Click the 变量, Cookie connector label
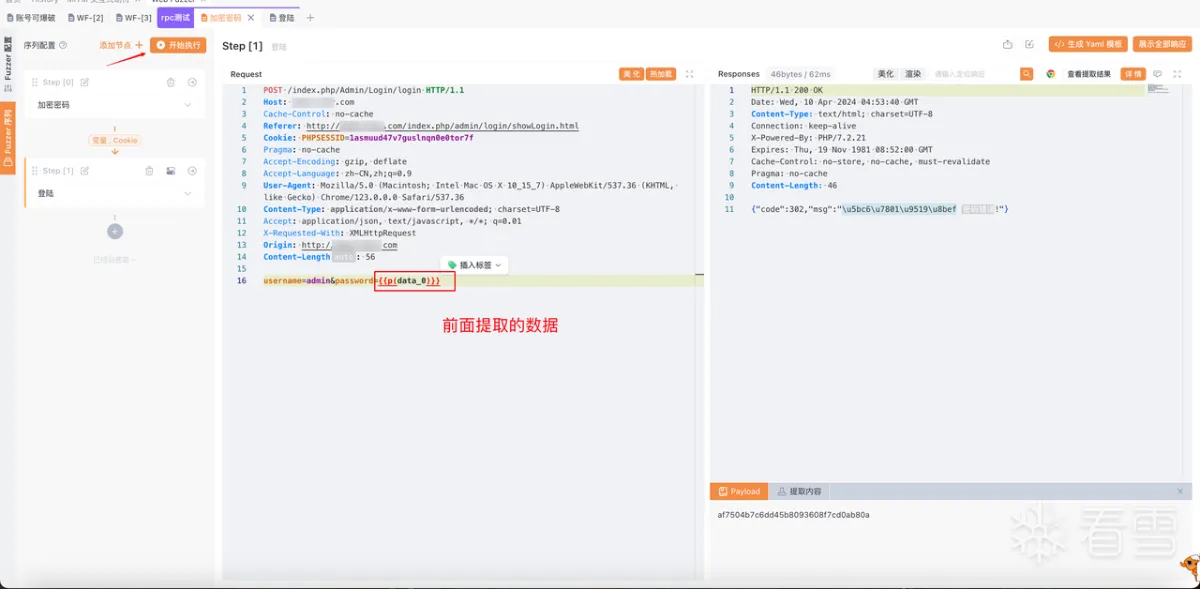1200x589 pixels. click(x=115, y=141)
